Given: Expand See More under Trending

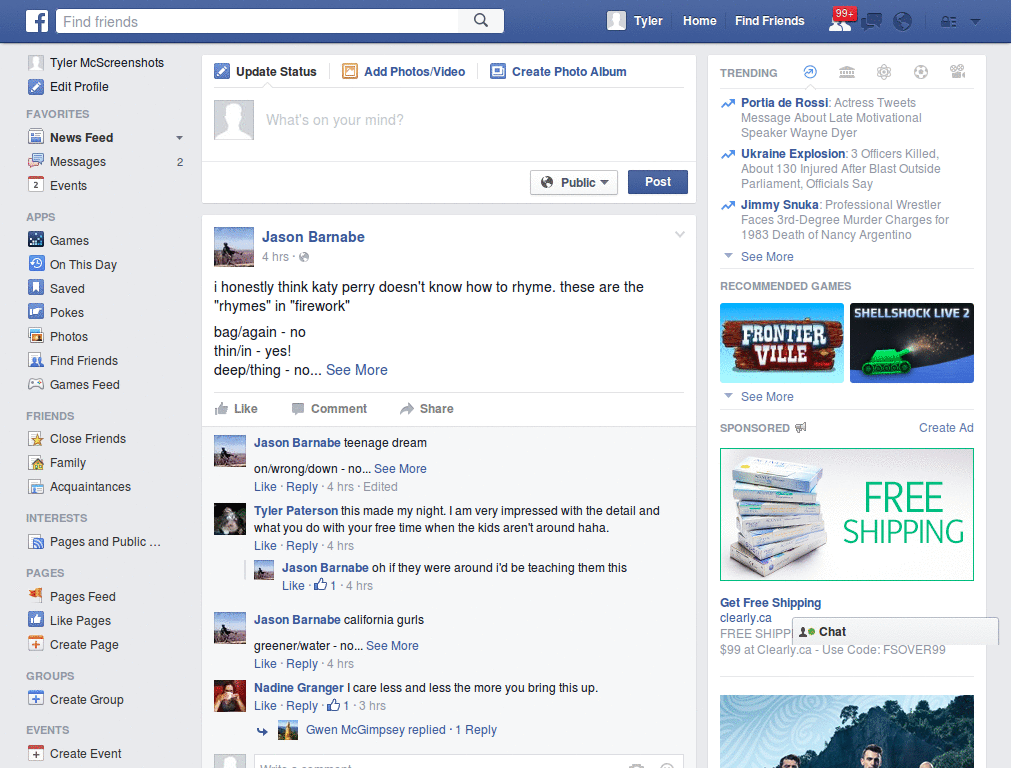Looking at the screenshot, I should coord(767,257).
